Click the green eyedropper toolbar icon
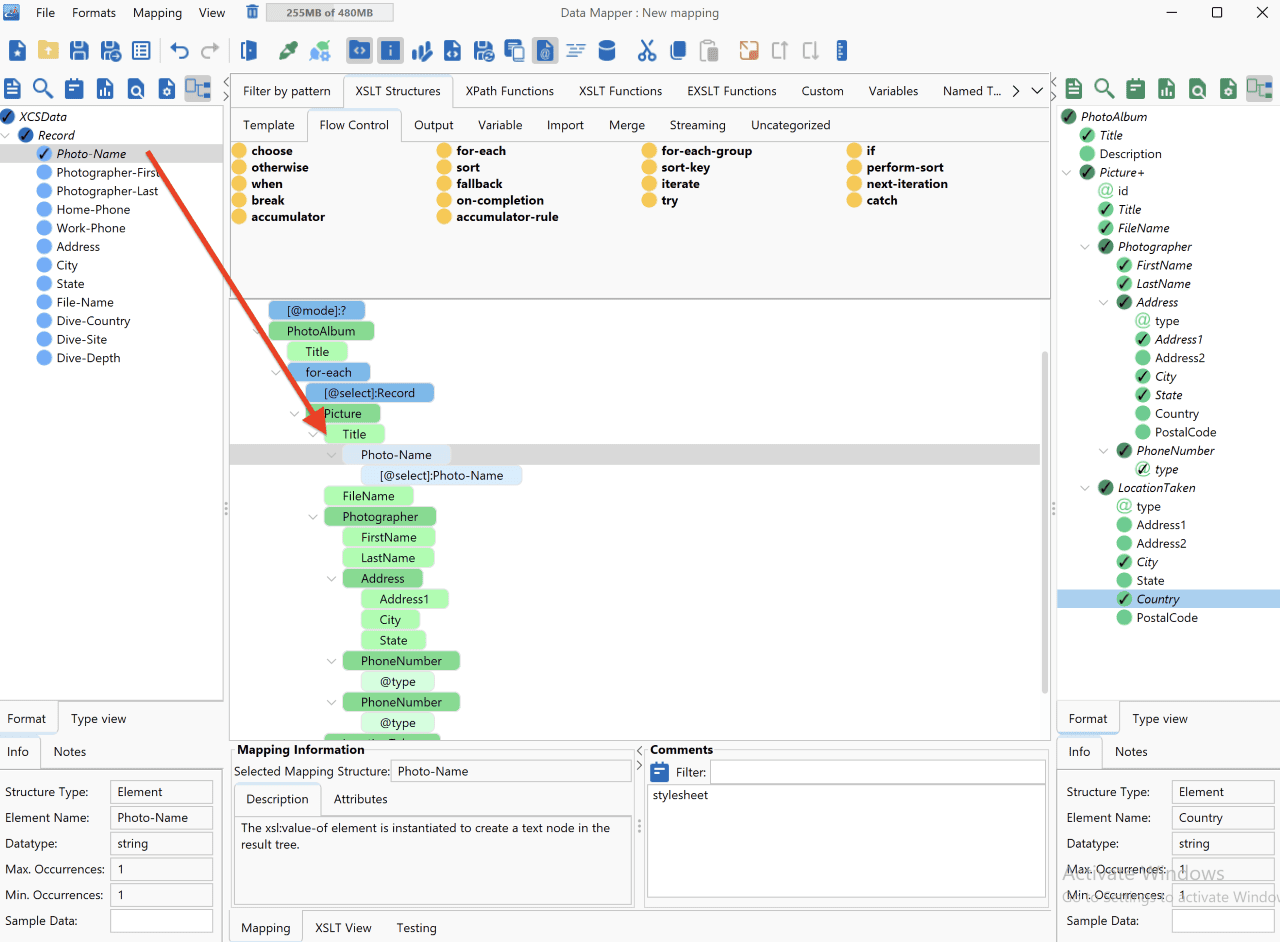 tap(288, 50)
